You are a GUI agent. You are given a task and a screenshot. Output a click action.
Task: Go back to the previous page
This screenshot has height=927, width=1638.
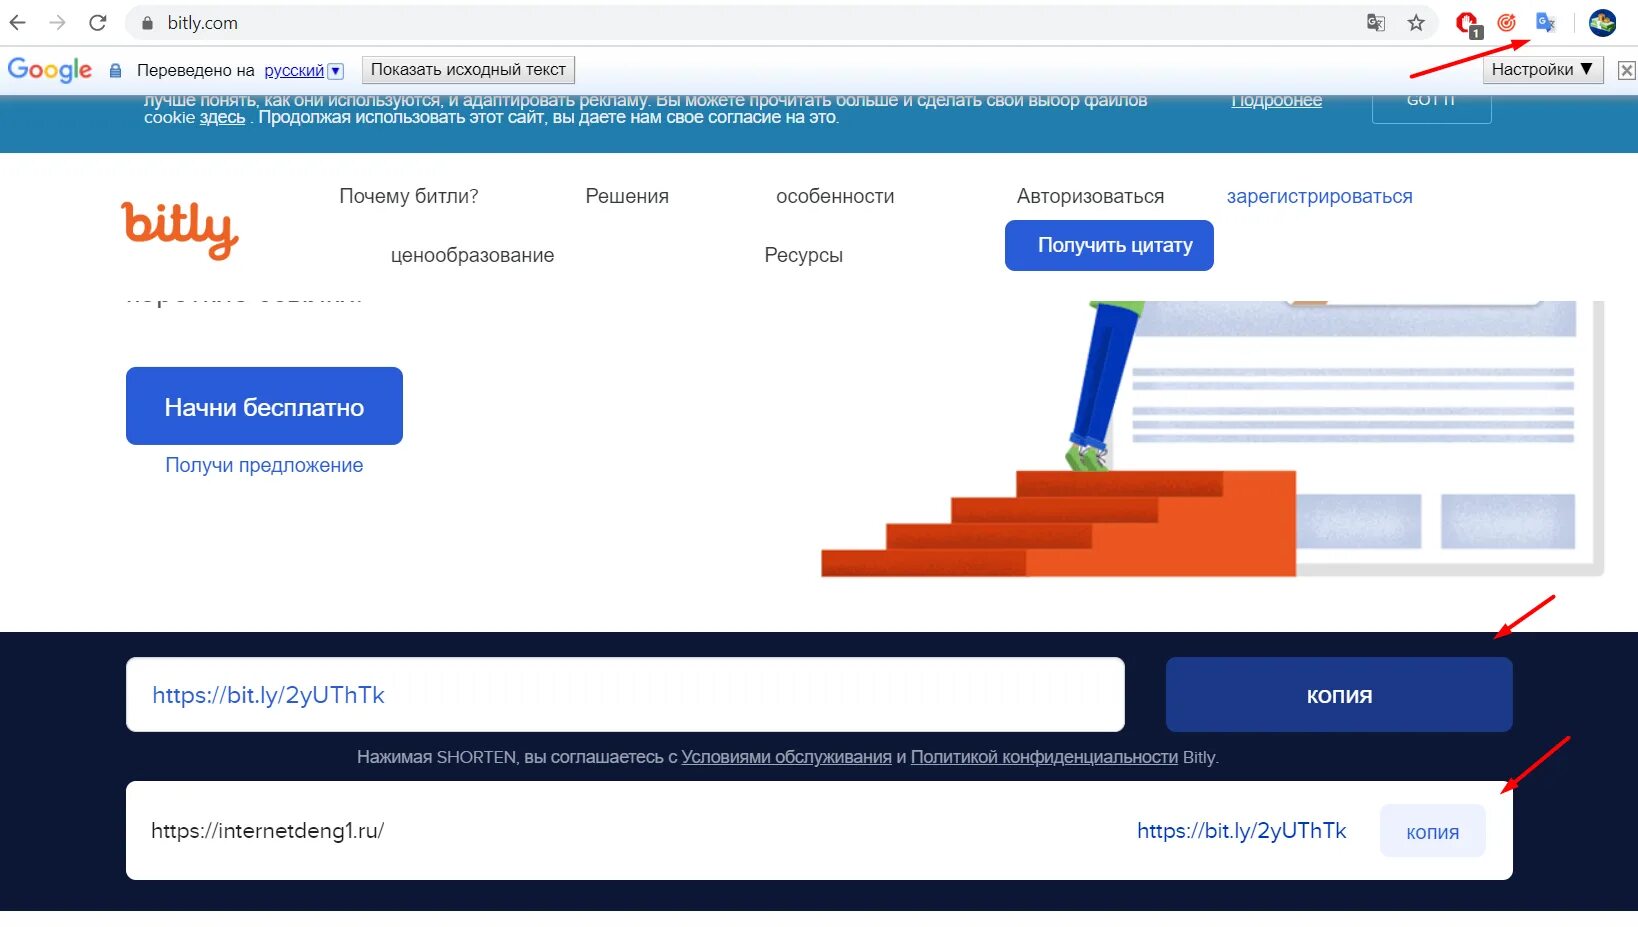click(18, 22)
